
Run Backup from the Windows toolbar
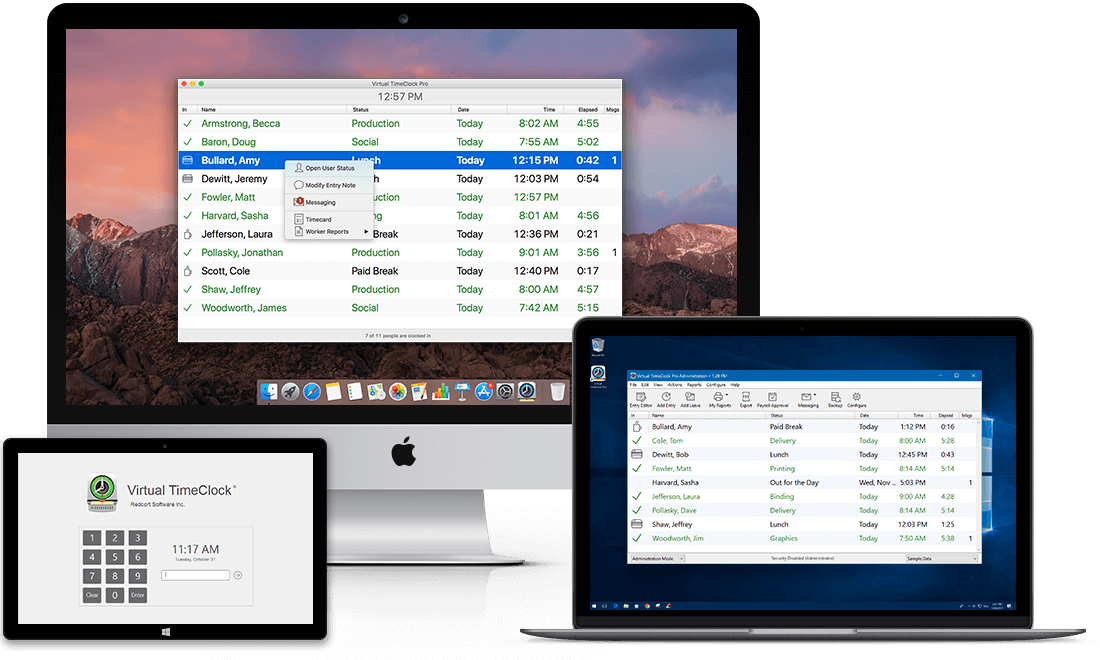pos(835,398)
